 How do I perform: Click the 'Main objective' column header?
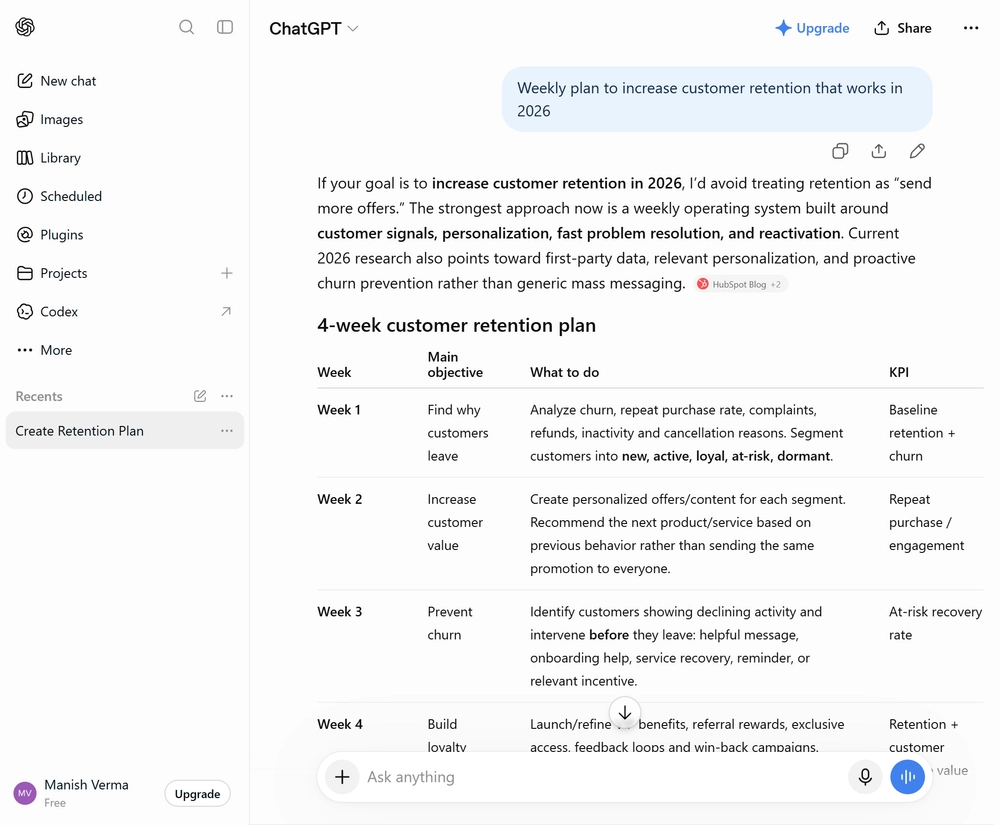[x=455, y=365]
